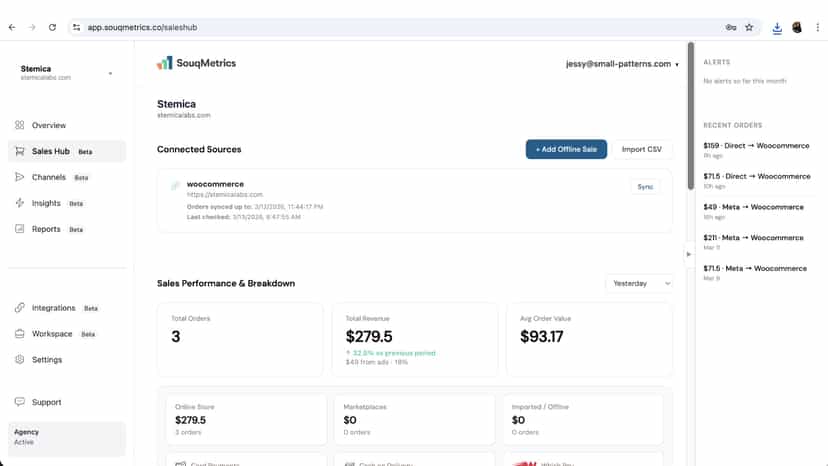Open Workspace in the sidebar
The width and height of the screenshot is (828, 466).
pos(67,333)
